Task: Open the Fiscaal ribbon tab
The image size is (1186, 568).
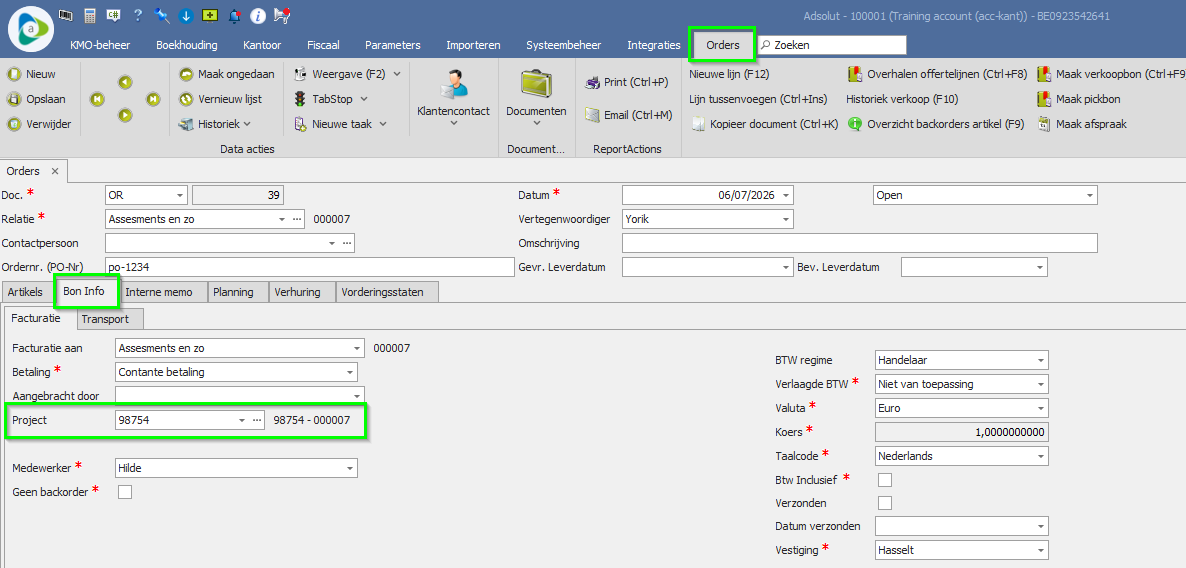Action: click(x=321, y=45)
